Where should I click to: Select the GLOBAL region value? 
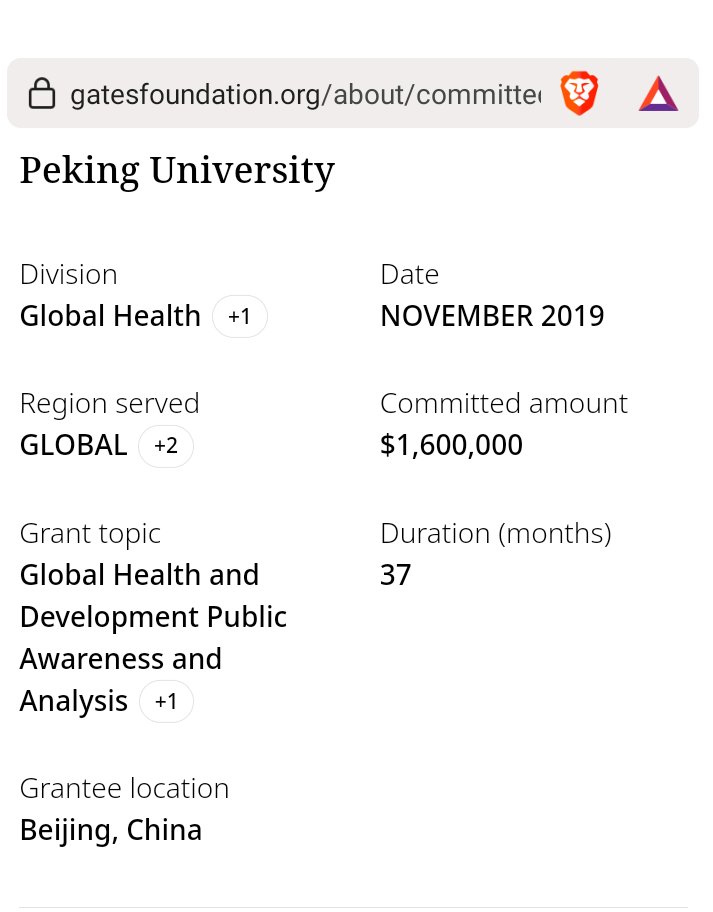(73, 446)
